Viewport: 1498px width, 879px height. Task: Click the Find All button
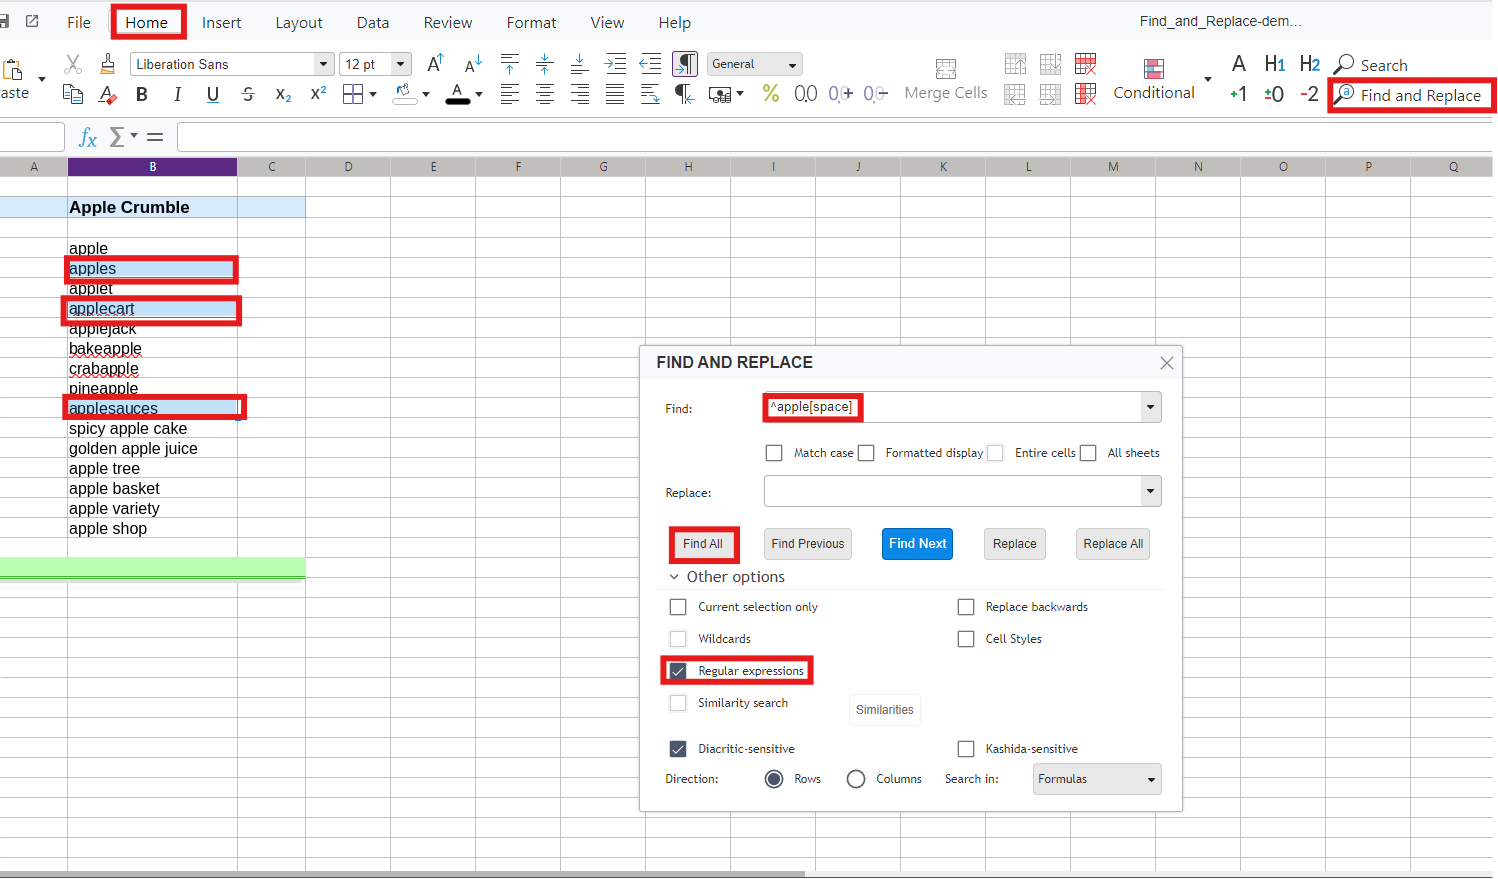pyautogui.click(x=703, y=543)
